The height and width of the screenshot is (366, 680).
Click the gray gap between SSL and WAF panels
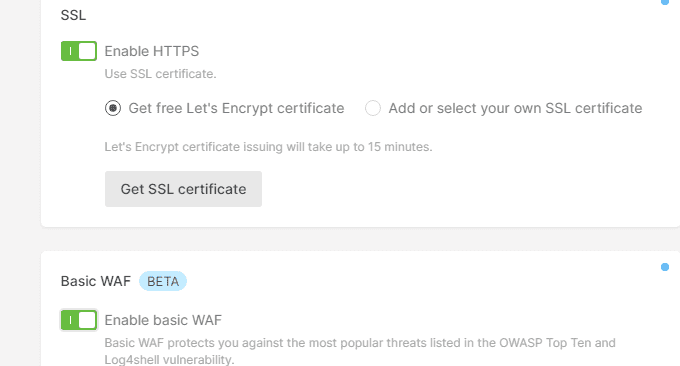(360, 239)
